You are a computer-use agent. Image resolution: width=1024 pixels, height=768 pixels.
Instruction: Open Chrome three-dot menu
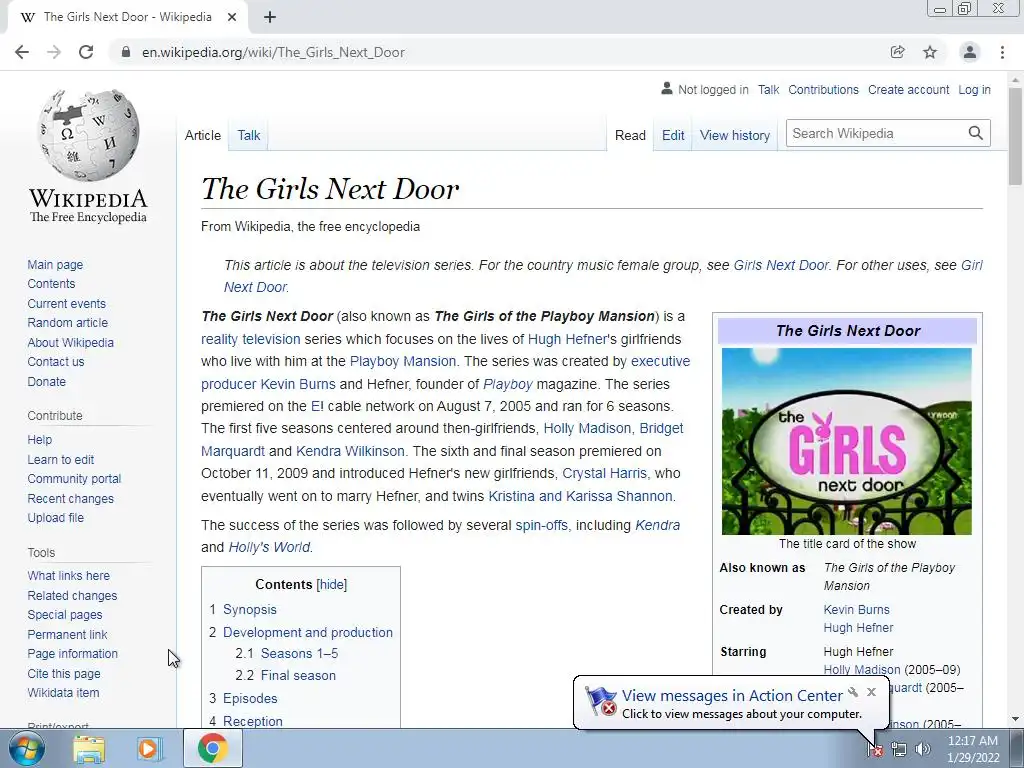coord(1002,52)
